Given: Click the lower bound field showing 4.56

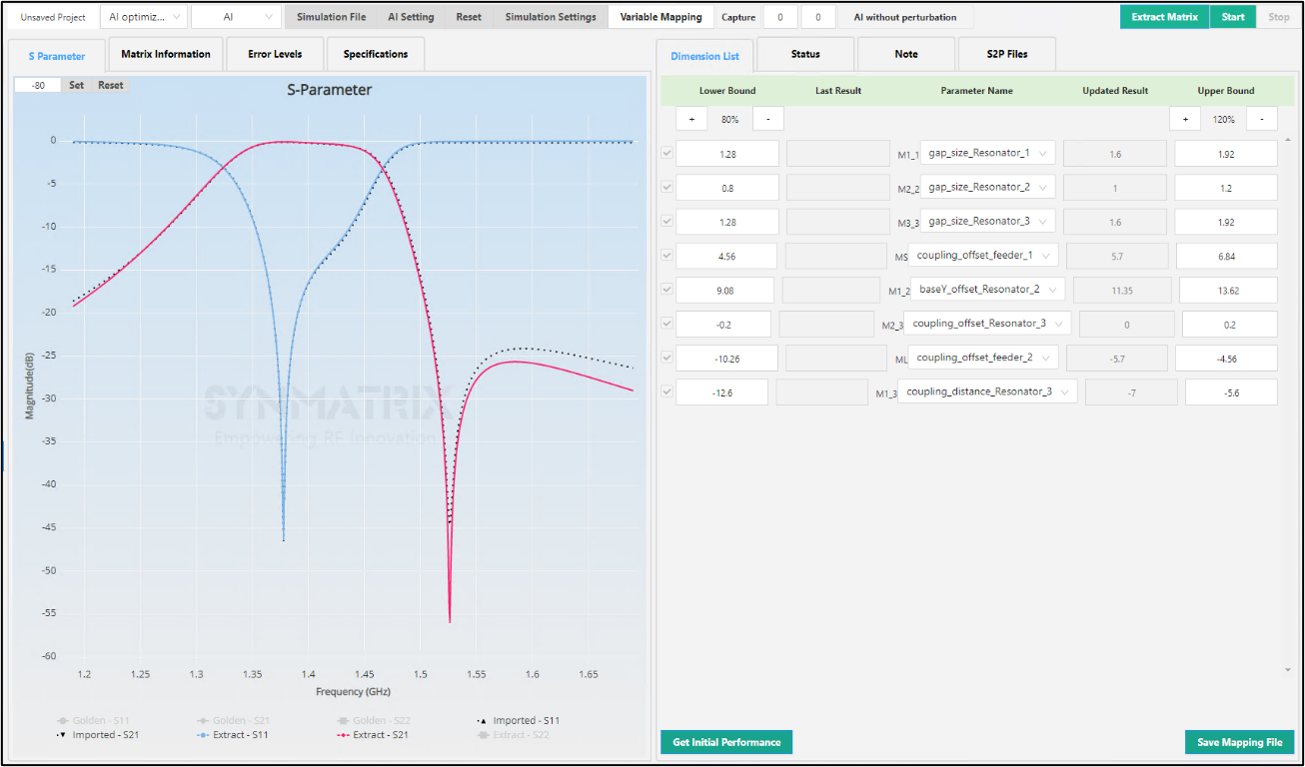Looking at the screenshot, I should (x=726, y=256).
